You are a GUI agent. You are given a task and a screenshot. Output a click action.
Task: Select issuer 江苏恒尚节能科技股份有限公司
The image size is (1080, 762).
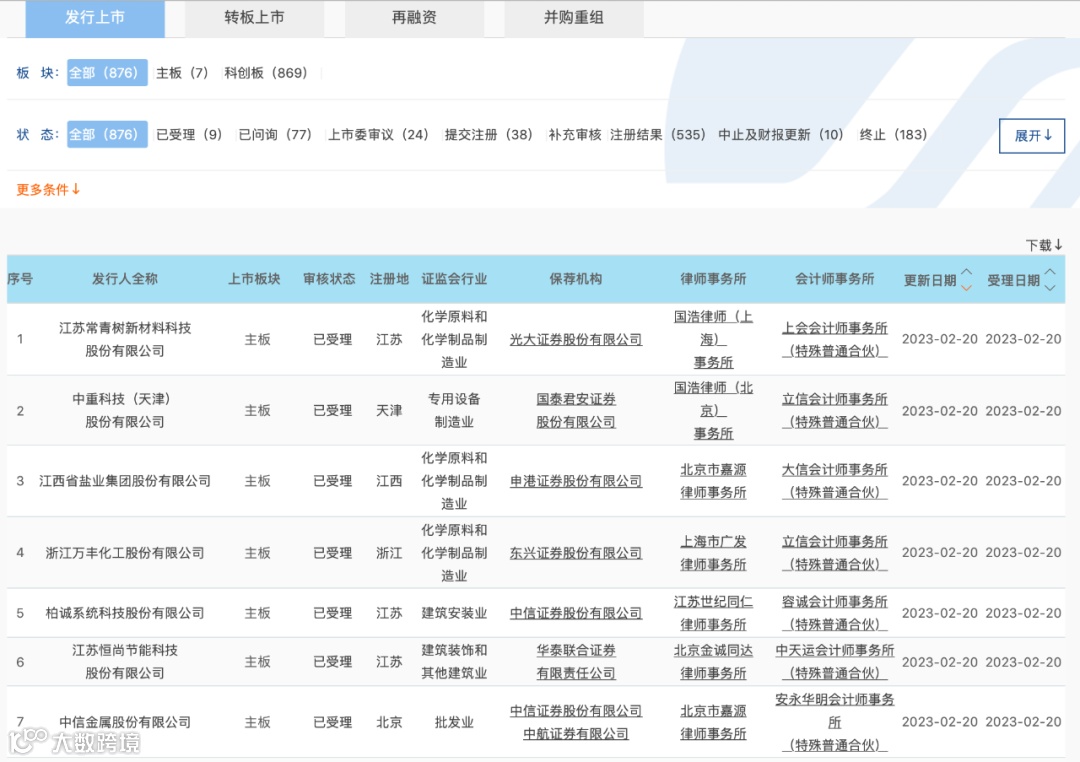(x=125, y=661)
